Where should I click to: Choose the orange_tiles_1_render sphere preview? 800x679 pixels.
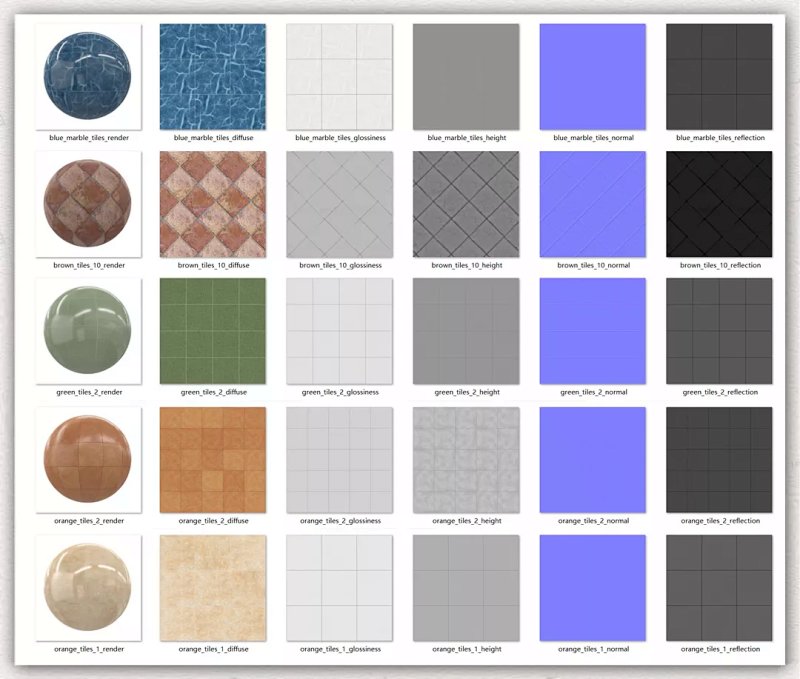tap(88, 588)
